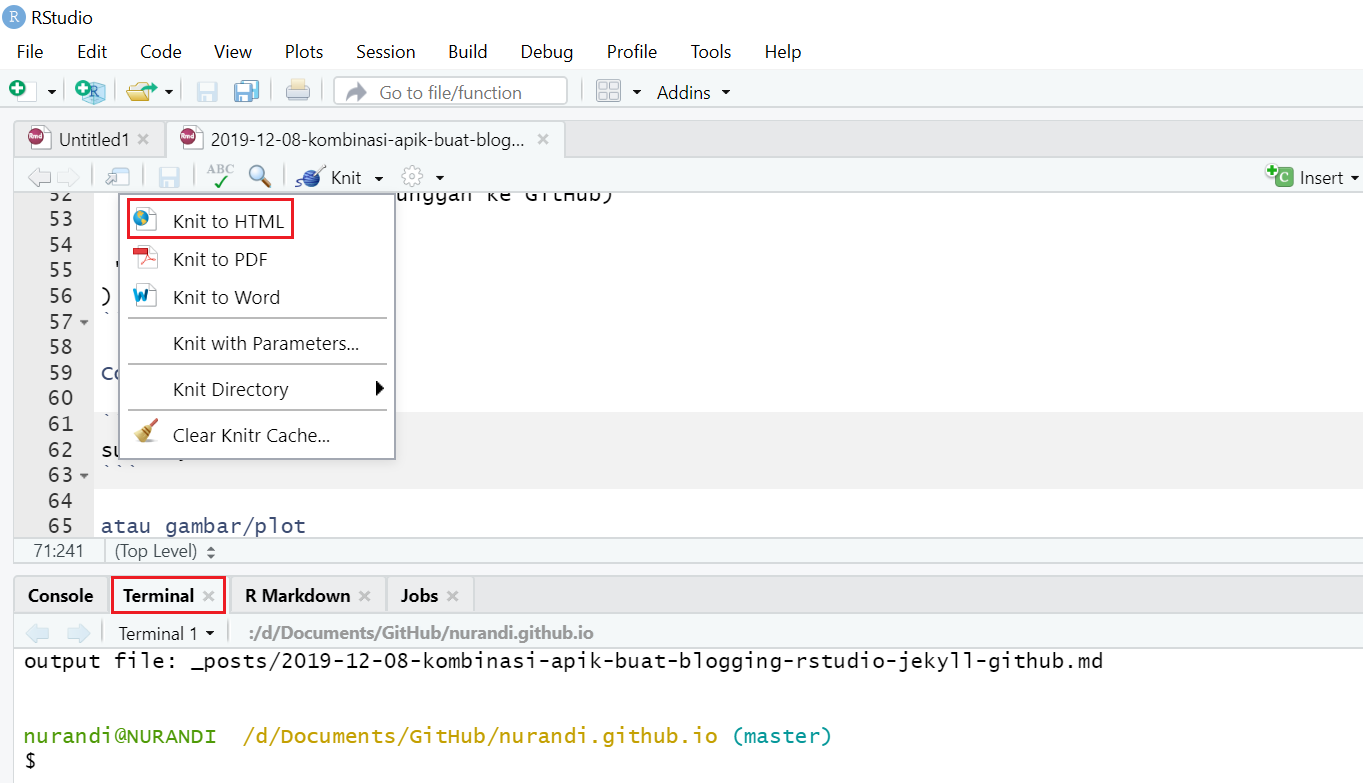
Task: Open the Help menu
Action: (783, 51)
